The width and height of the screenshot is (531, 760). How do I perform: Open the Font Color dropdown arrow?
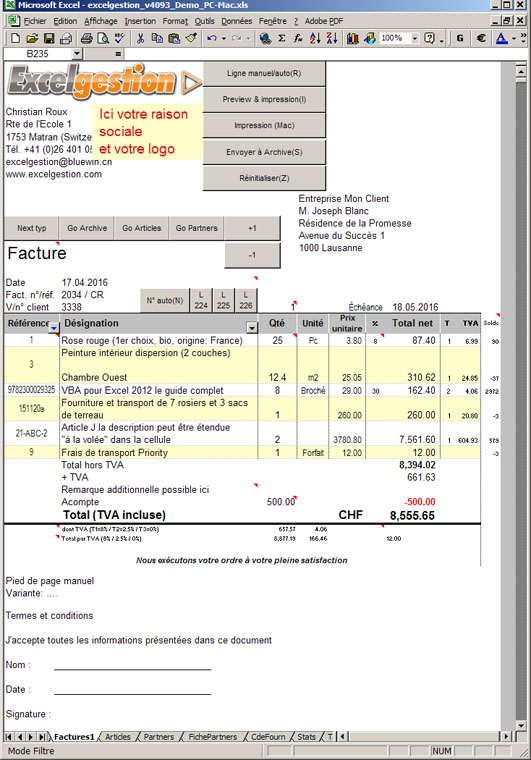click(x=514, y=38)
